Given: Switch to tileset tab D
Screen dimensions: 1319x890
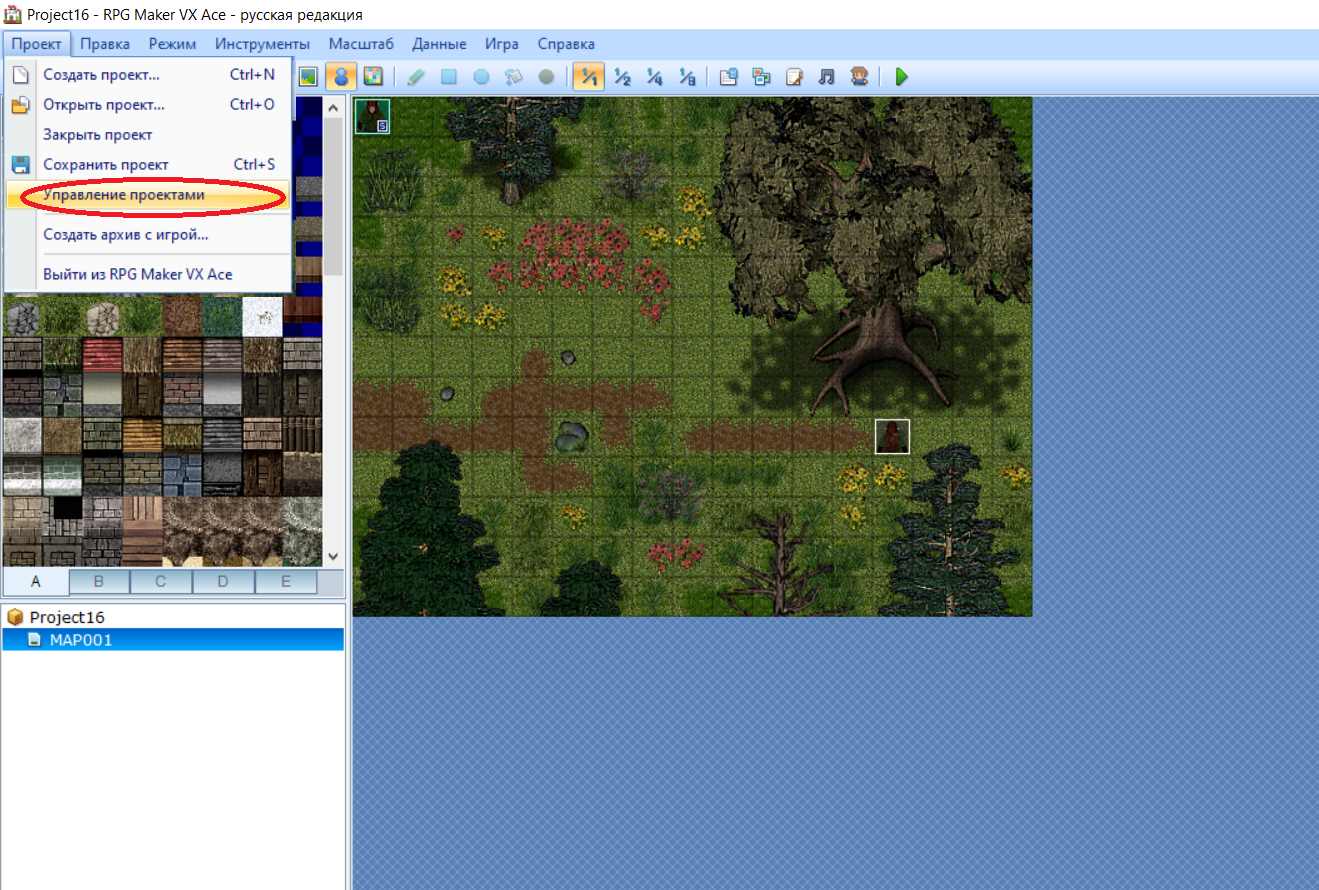Looking at the screenshot, I should tap(223, 581).
